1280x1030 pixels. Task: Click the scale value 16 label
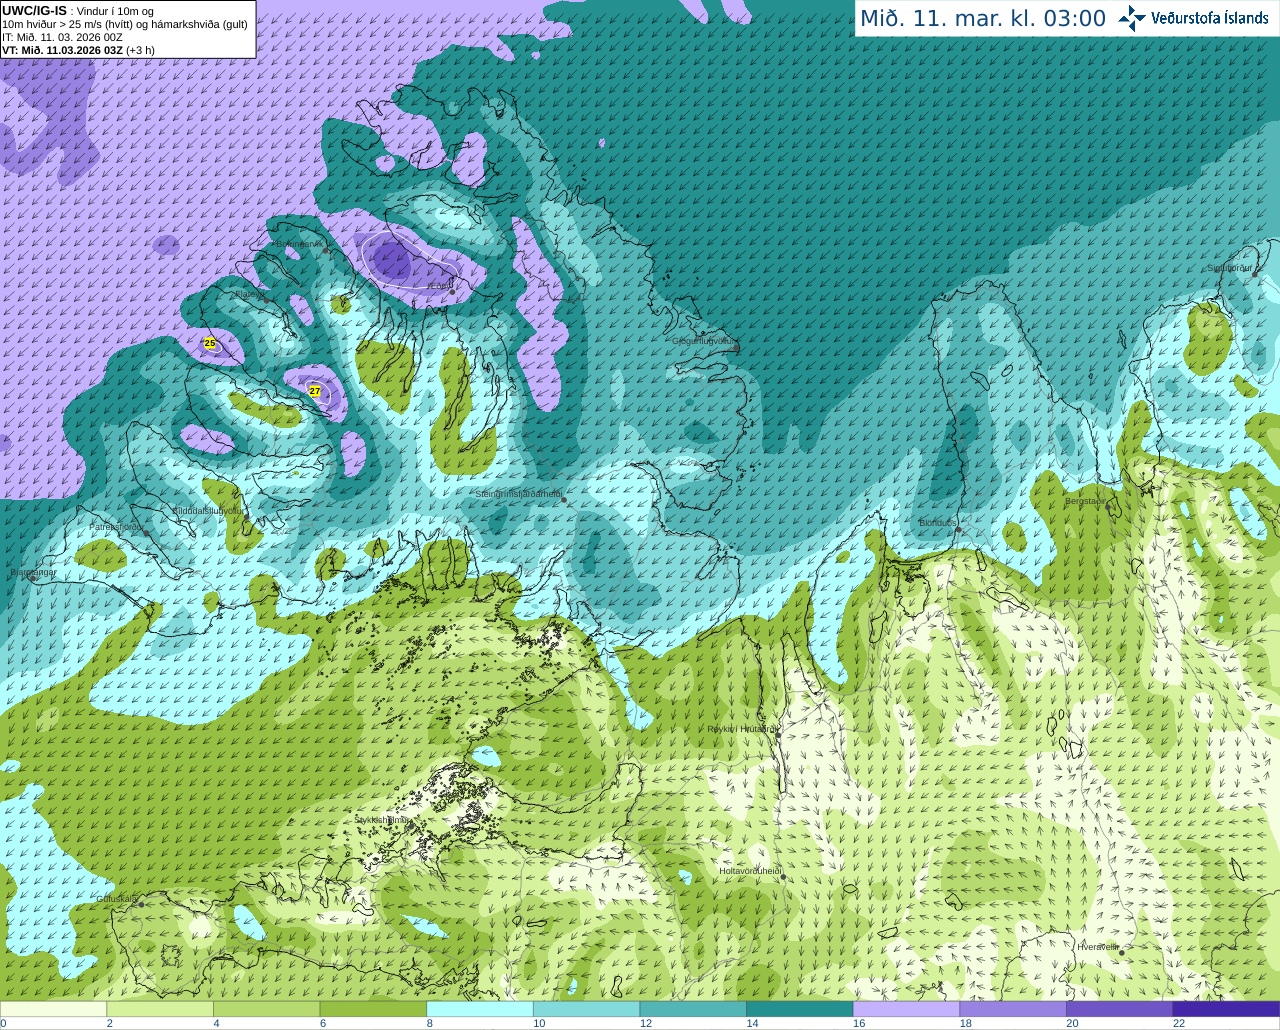pyautogui.click(x=859, y=1023)
